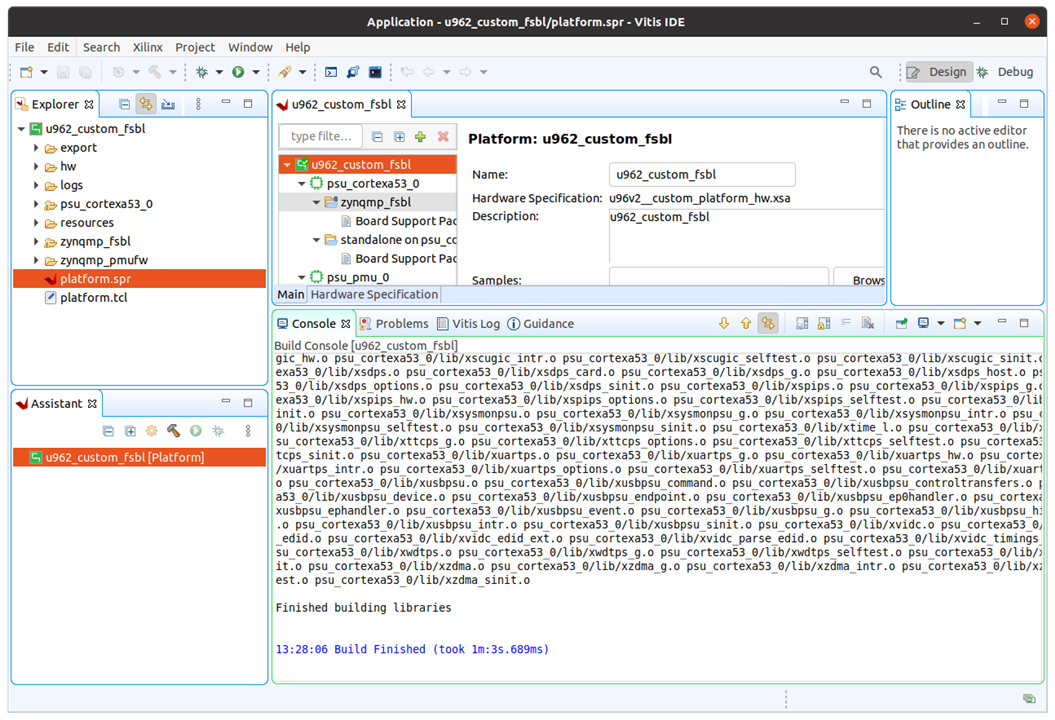Open the Project menu
The height and width of the screenshot is (720, 1055).
click(x=195, y=47)
